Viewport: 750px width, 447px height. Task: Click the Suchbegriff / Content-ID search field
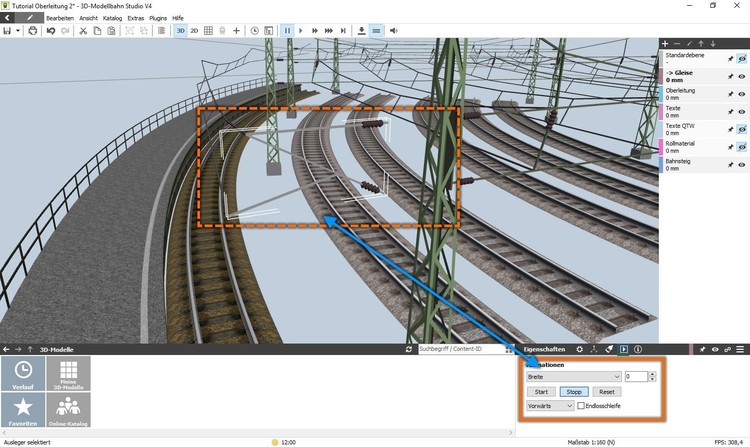[462, 349]
